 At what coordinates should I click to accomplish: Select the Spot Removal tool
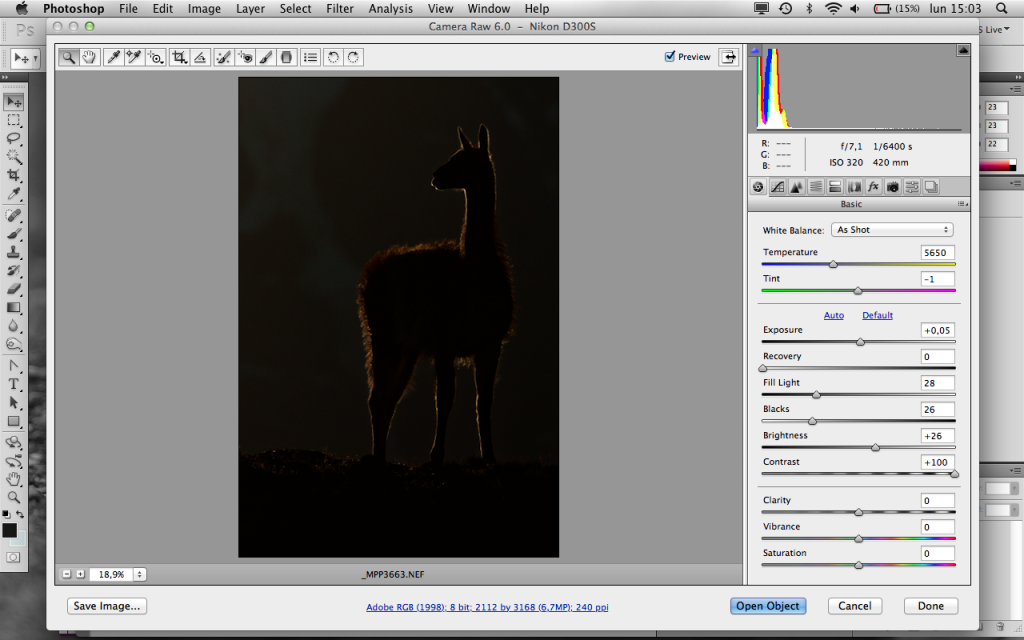[223, 57]
